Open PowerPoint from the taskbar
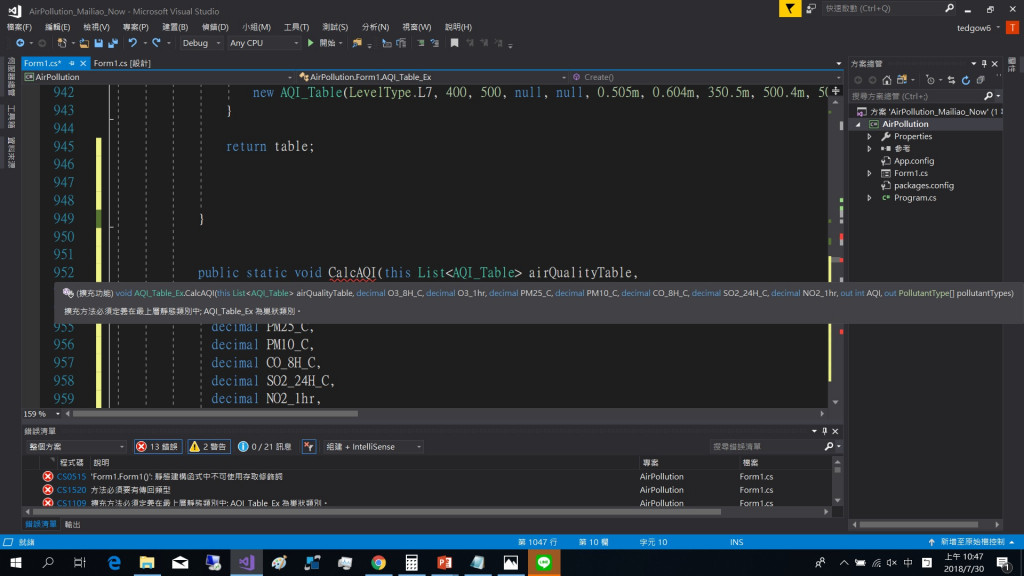 [445, 562]
